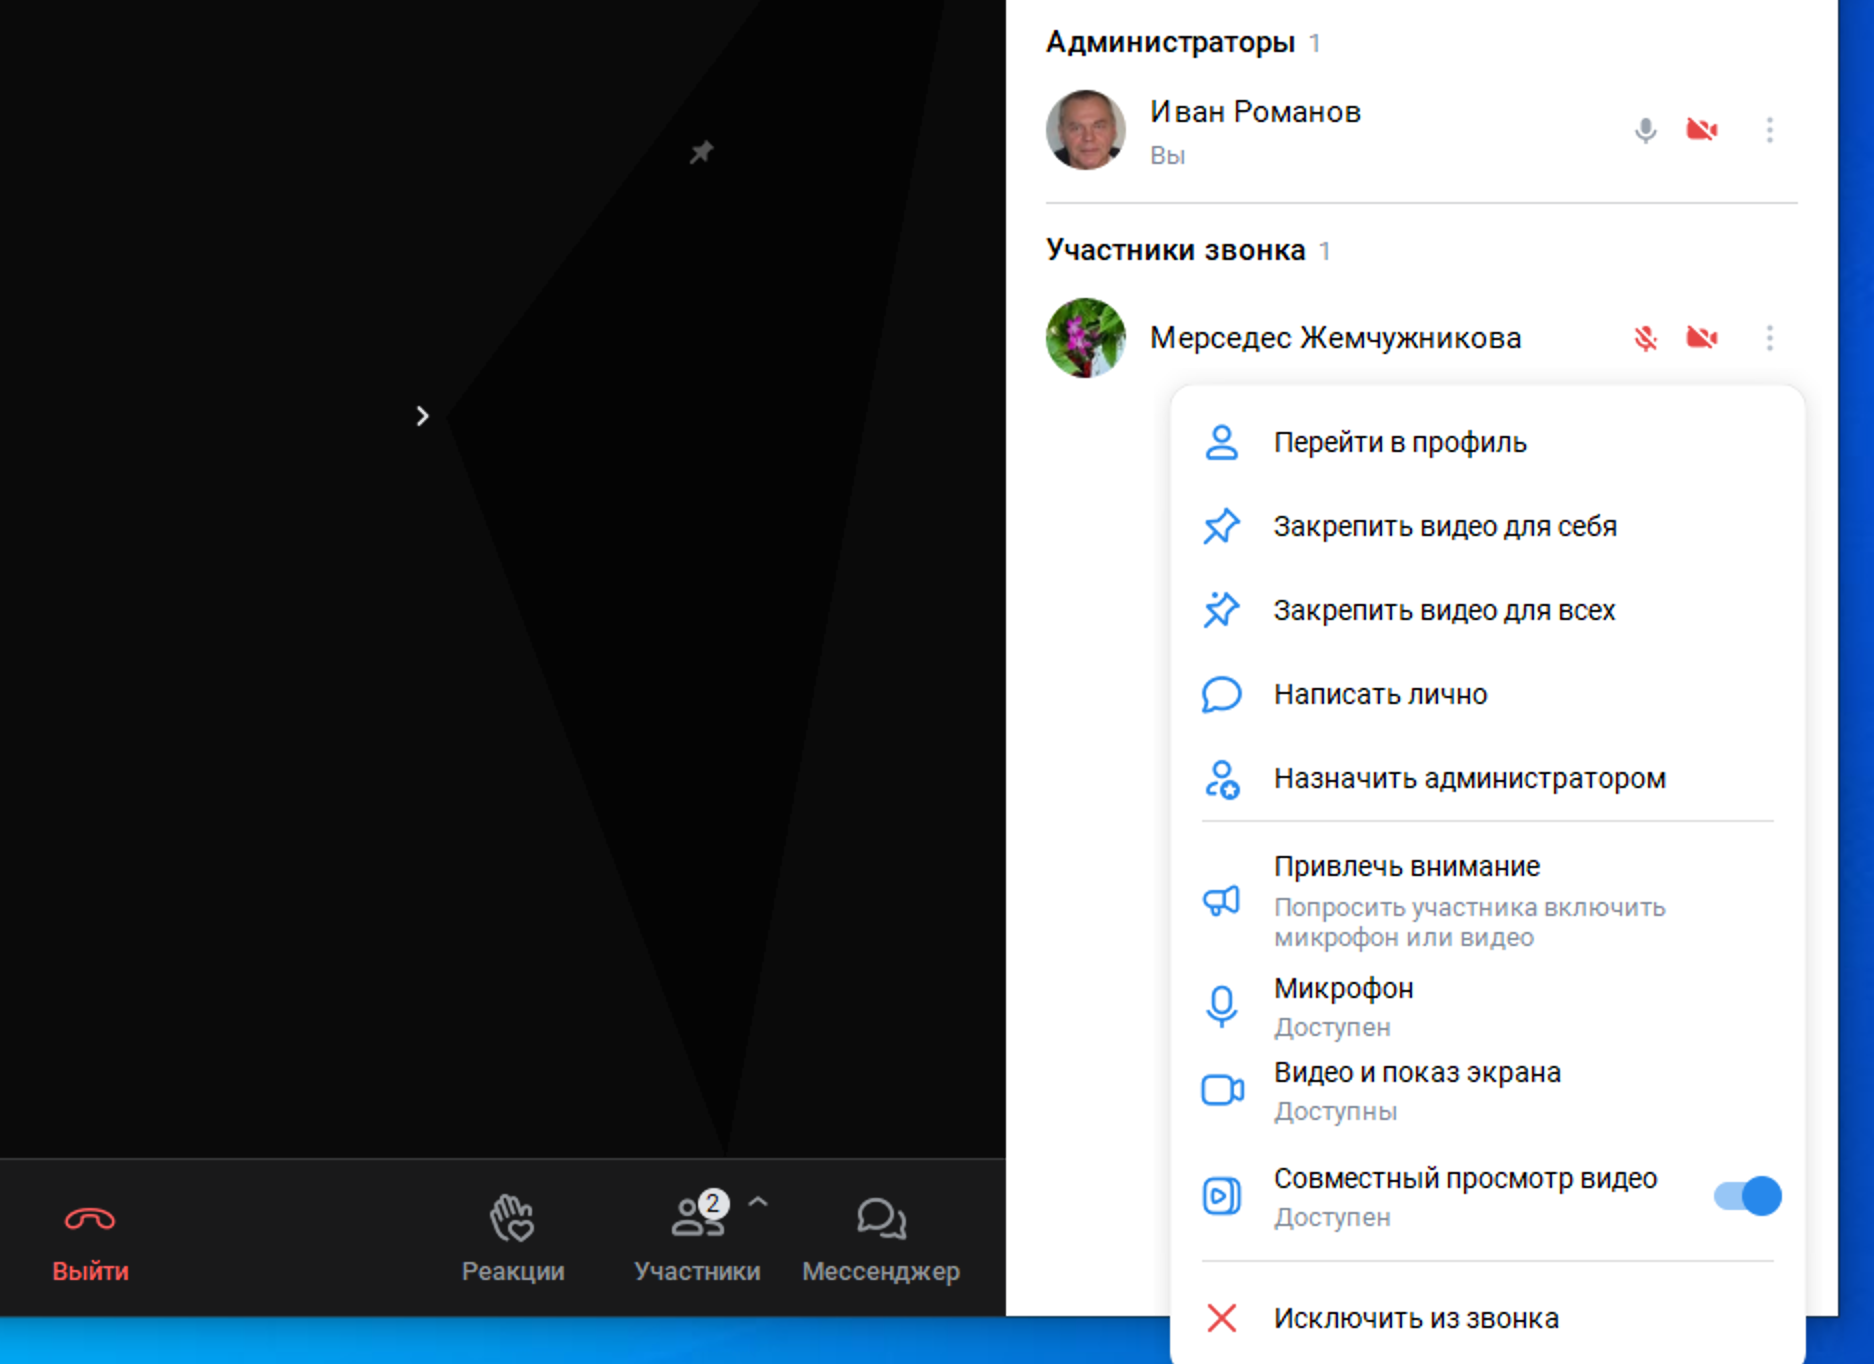This screenshot has width=1874, height=1364.
Task: Open the three-dot menu for Мерседес Жемчужникова
Action: coord(1769,338)
